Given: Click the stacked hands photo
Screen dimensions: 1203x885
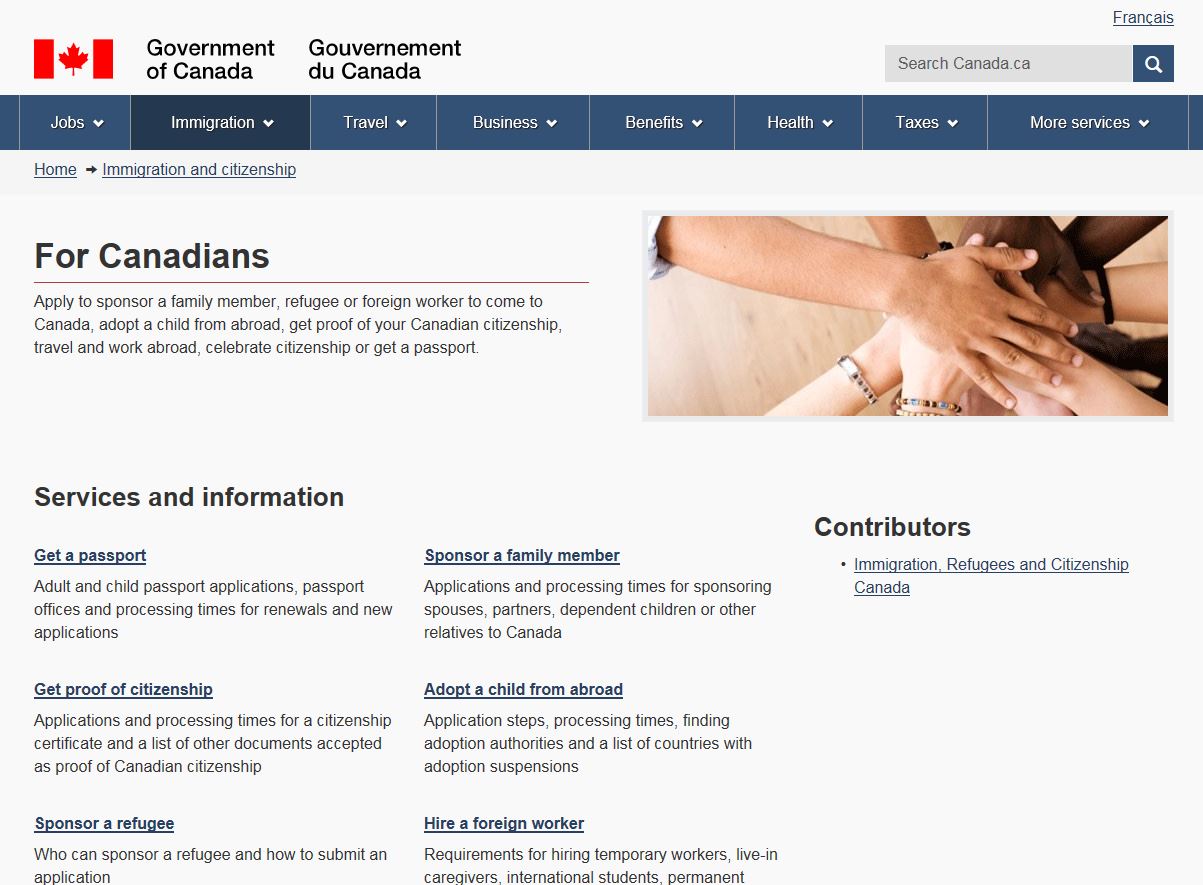Looking at the screenshot, I should point(908,316).
